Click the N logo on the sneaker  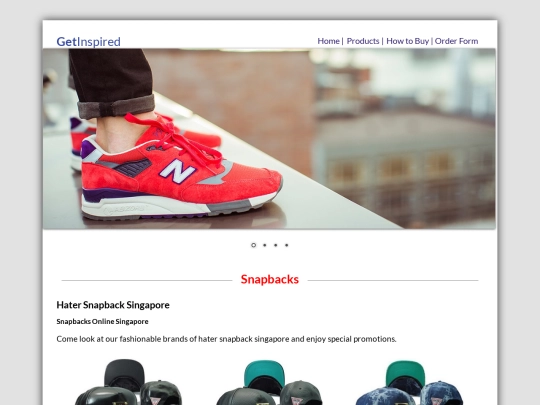click(177, 170)
